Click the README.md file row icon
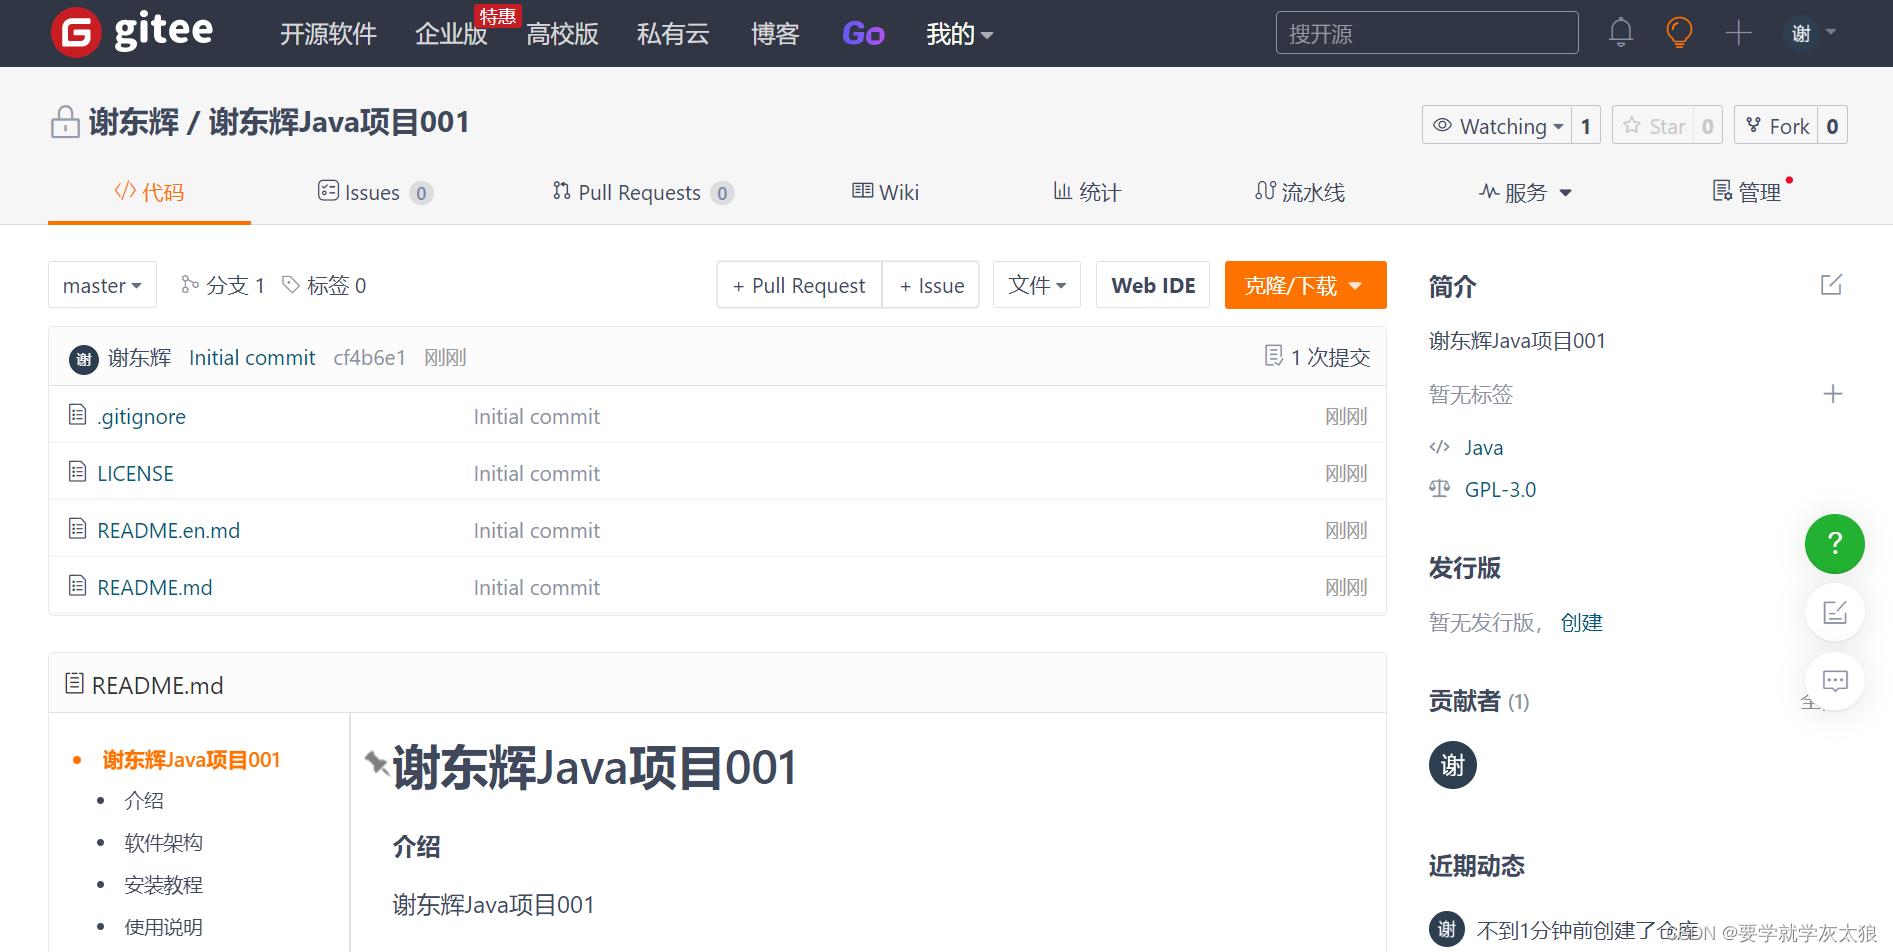 click(77, 585)
